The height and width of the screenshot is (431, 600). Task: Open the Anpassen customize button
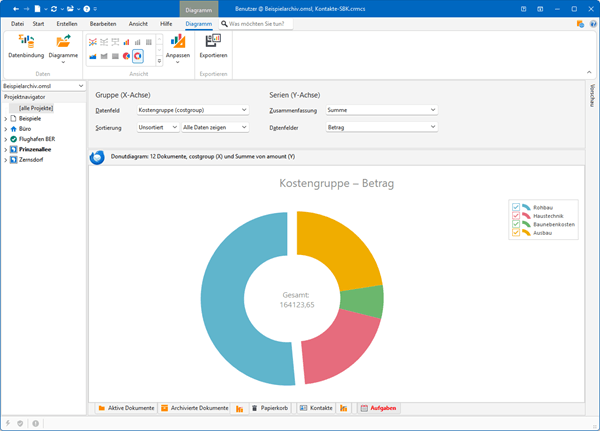tap(178, 48)
